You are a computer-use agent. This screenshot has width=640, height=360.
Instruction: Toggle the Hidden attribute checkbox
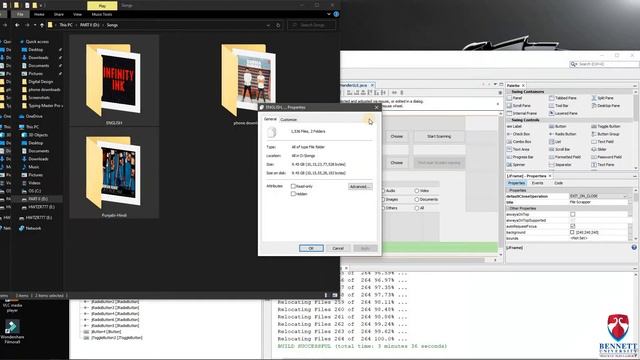coord(293,194)
